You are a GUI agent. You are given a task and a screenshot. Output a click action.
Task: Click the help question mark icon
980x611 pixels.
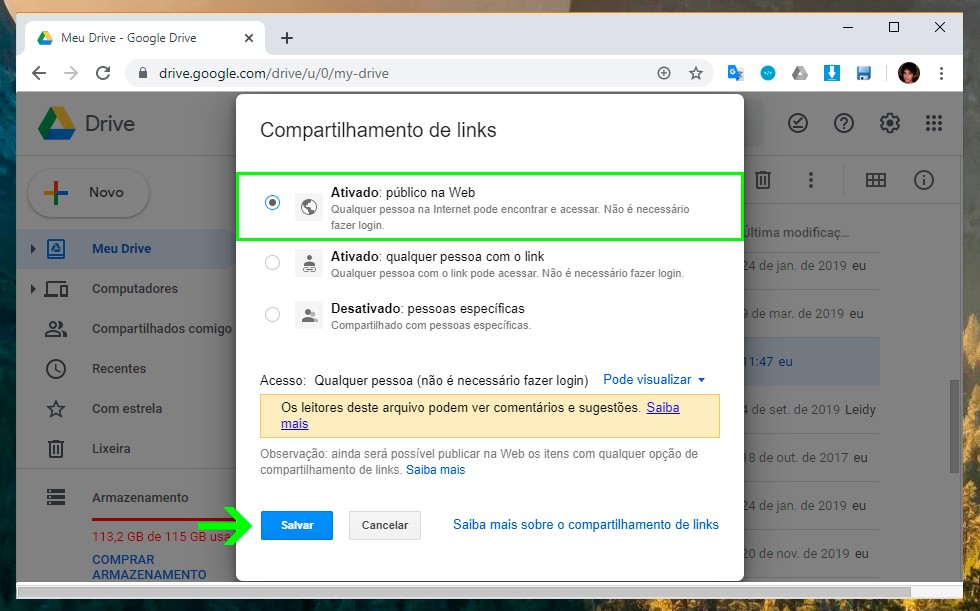point(844,123)
